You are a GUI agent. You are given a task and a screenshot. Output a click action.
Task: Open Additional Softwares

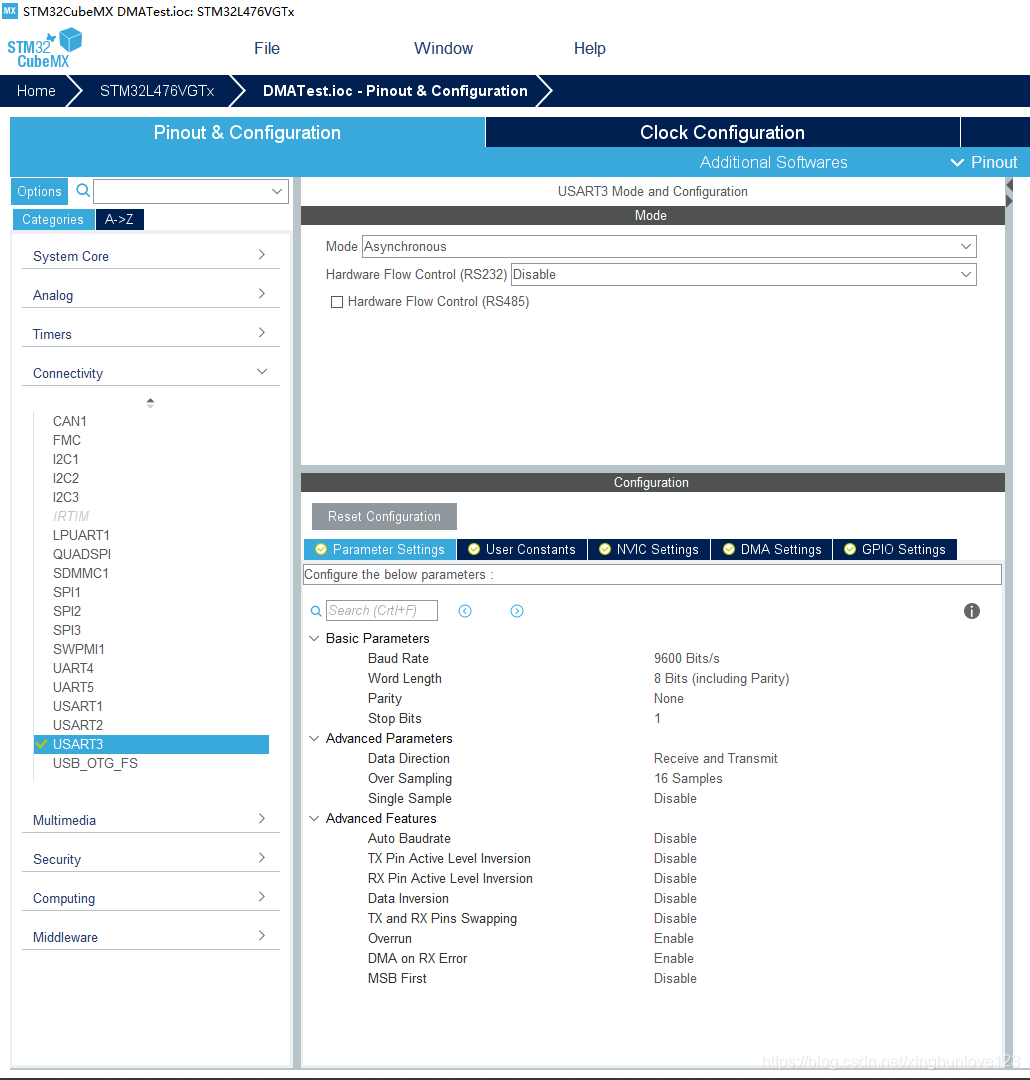click(x=774, y=162)
